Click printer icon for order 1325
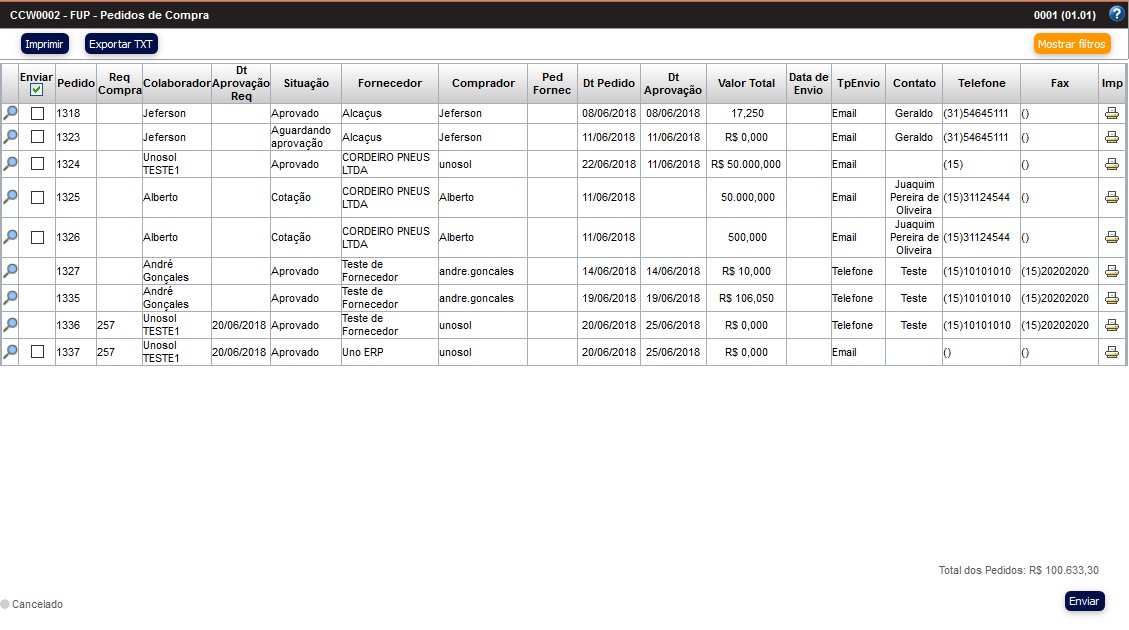1129x630 pixels. 1111,198
